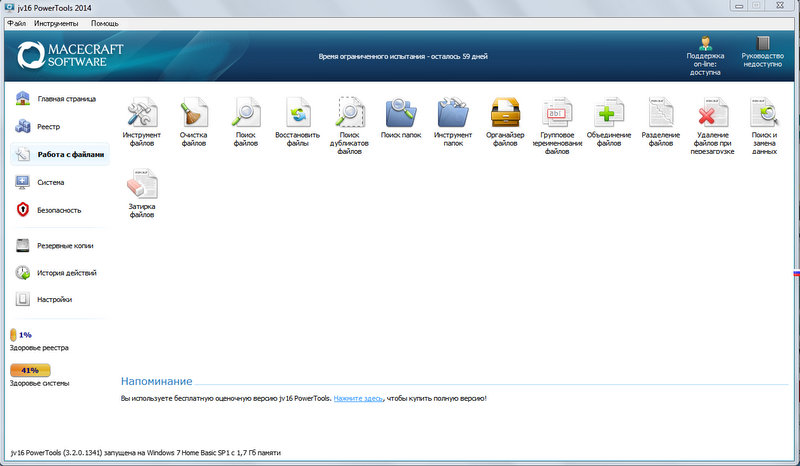Image resolution: width=800 pixels, height=466 pixels.
Task: Click the trial period remaining text
Action: tap(403, 56)
